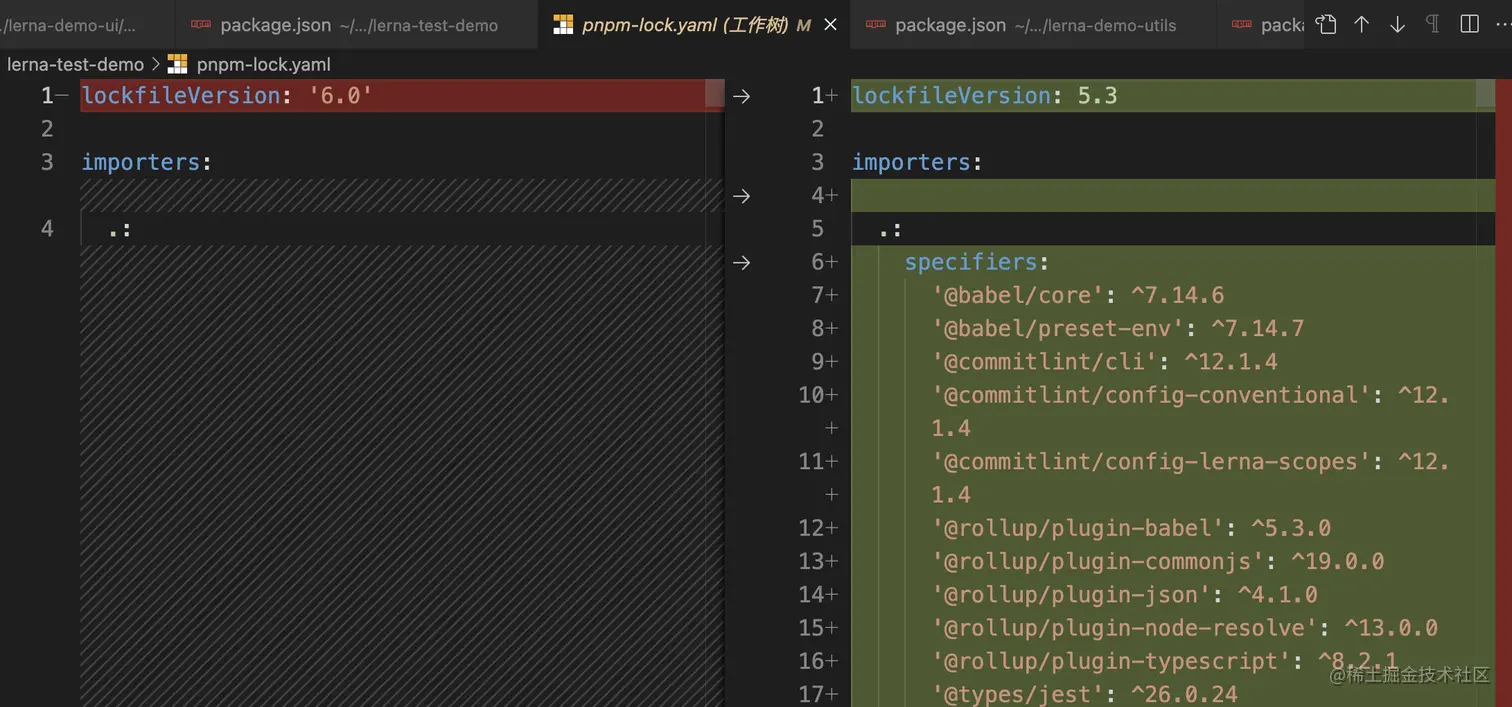Viewport: 1512px width, 707px height.
Task: Click importers: in the original pane
Action: pos(147,162)
